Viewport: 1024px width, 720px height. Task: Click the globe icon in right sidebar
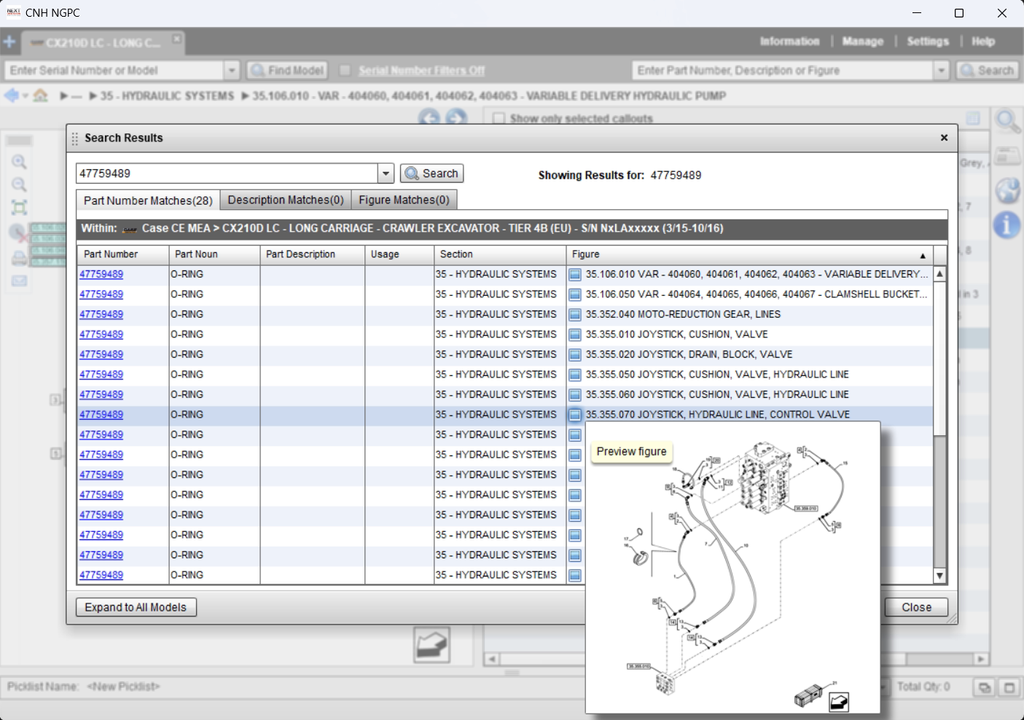(1007, 190)
